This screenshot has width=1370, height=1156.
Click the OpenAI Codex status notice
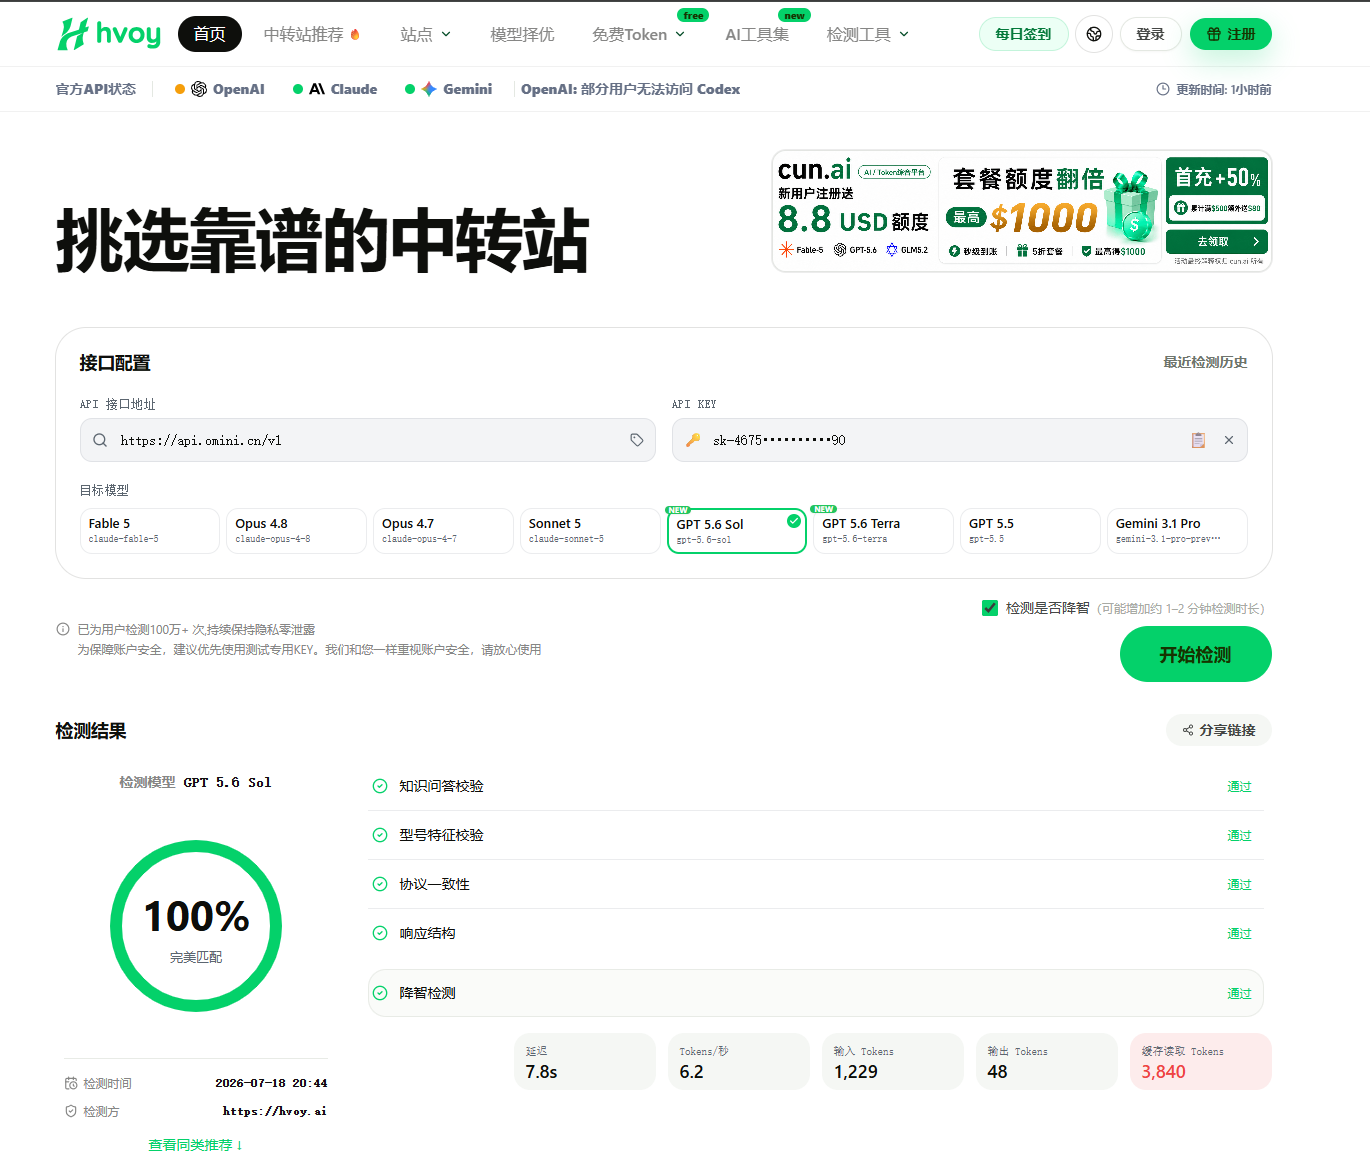tap(631, 89)
